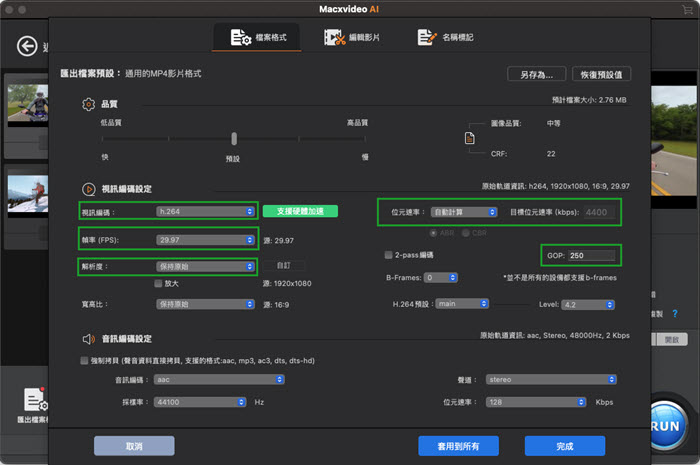
Task: Click the road preview image on the right
Action: coord(674,141)
